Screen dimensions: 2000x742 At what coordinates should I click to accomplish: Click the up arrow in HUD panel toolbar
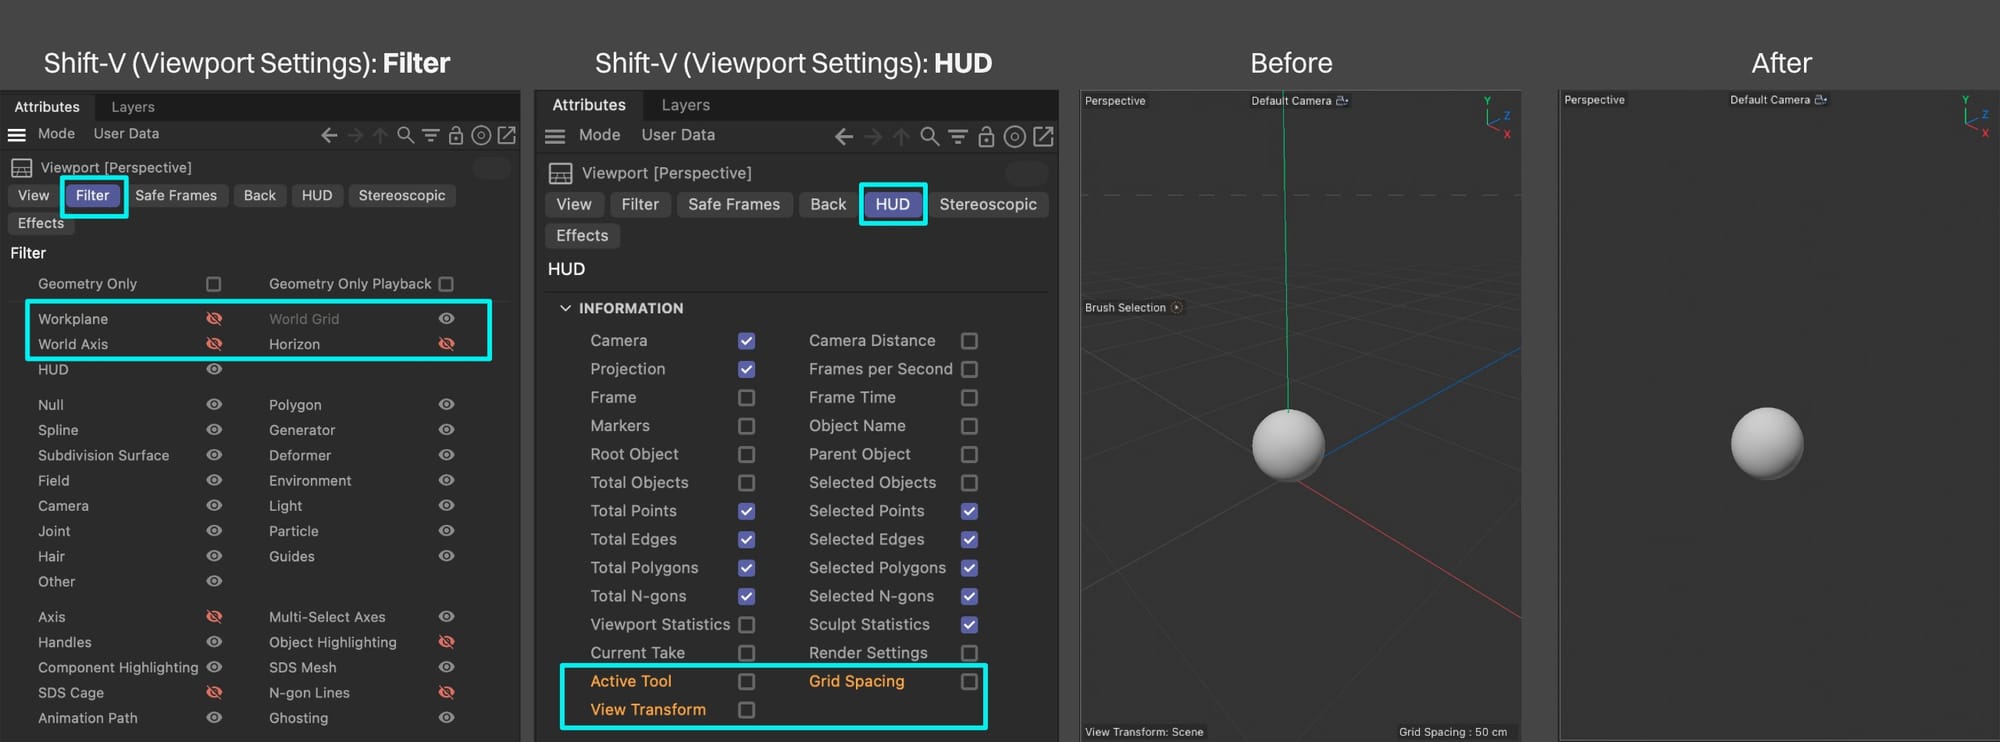pyautogui.click(x=901, y=136)
